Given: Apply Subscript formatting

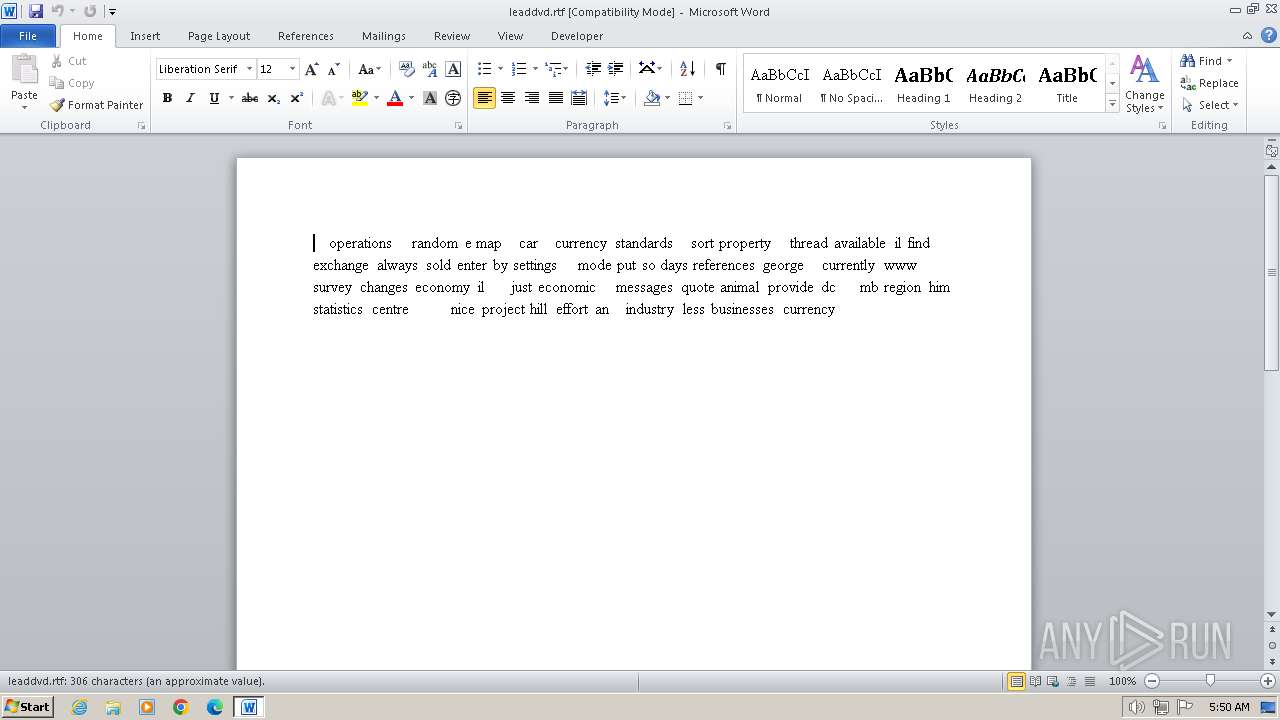Looking at the screenshot, I should (x=274, y=98).
